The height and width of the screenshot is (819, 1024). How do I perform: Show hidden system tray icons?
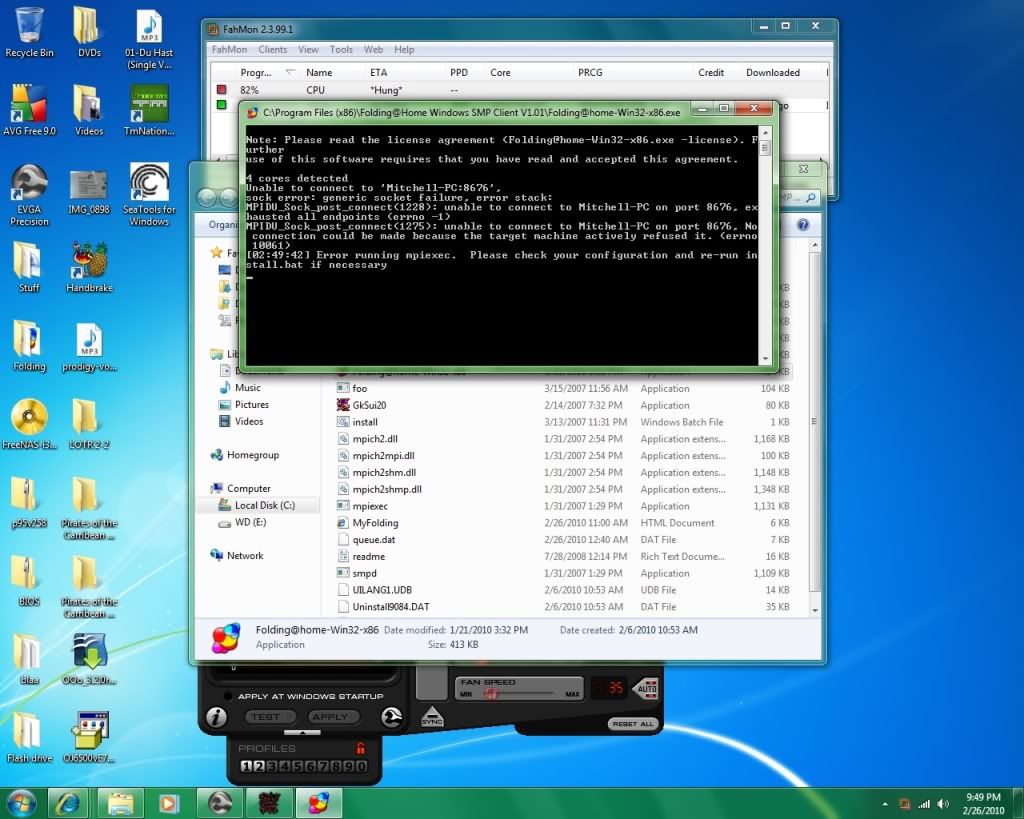coord(884,803)
